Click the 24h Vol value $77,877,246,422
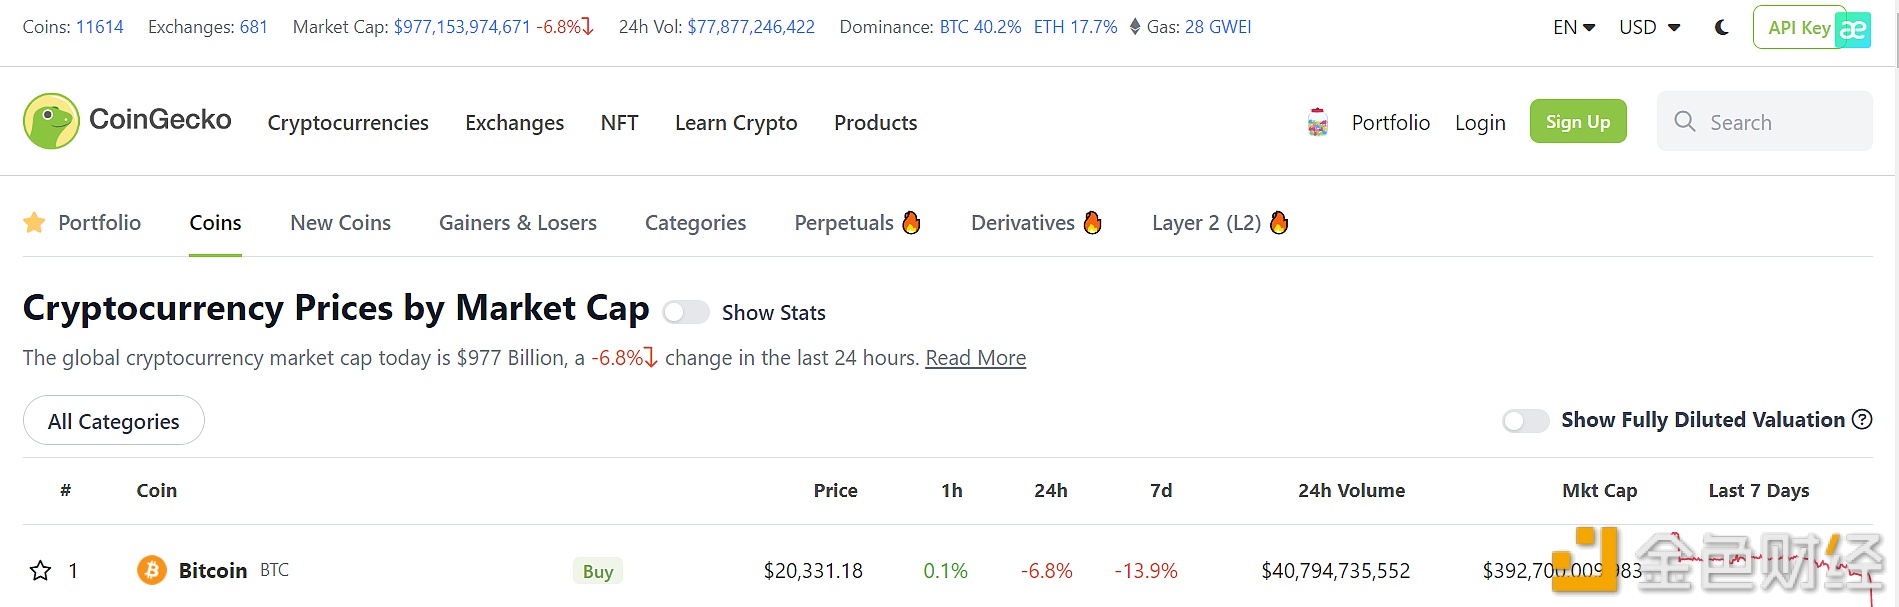Screen dimensions: 1899x607 click(x=751, y=27)
